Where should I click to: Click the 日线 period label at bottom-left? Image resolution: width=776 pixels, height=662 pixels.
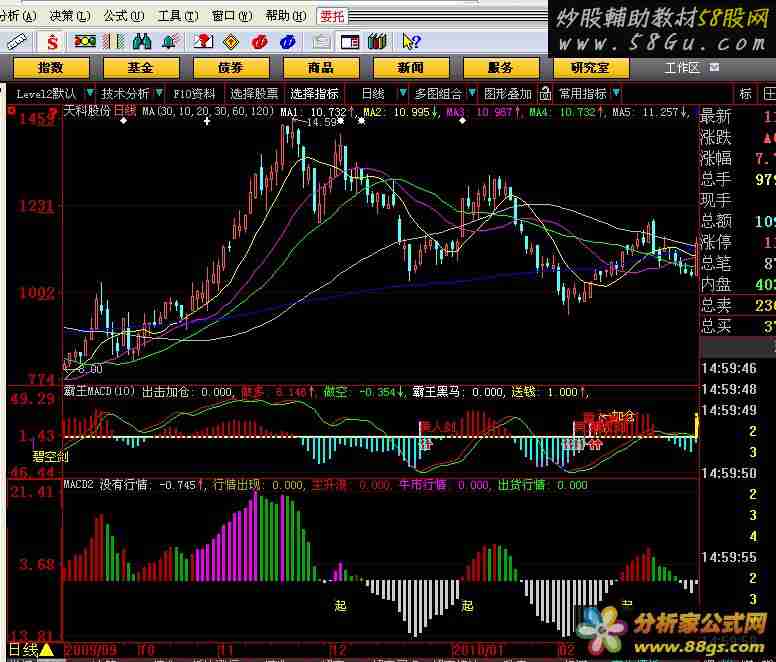[23, 650]
